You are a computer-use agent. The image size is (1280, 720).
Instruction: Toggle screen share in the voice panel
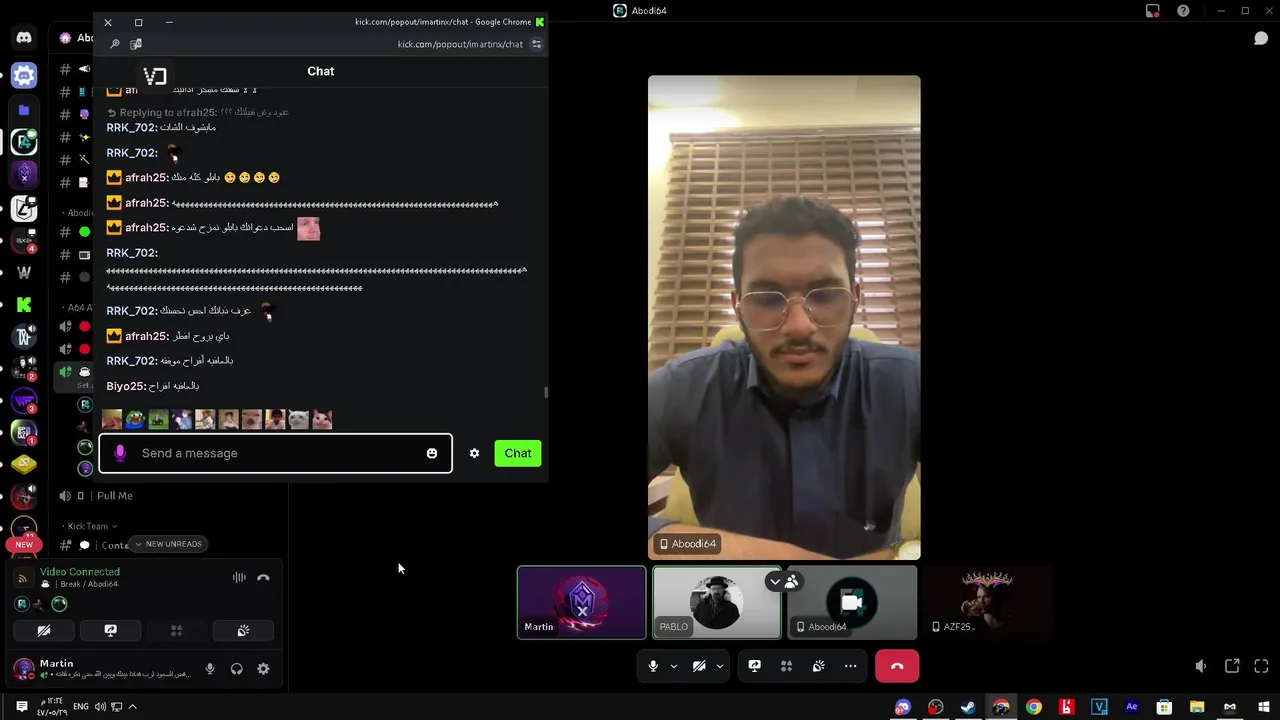pyautogui.click(x=110, y=631)
